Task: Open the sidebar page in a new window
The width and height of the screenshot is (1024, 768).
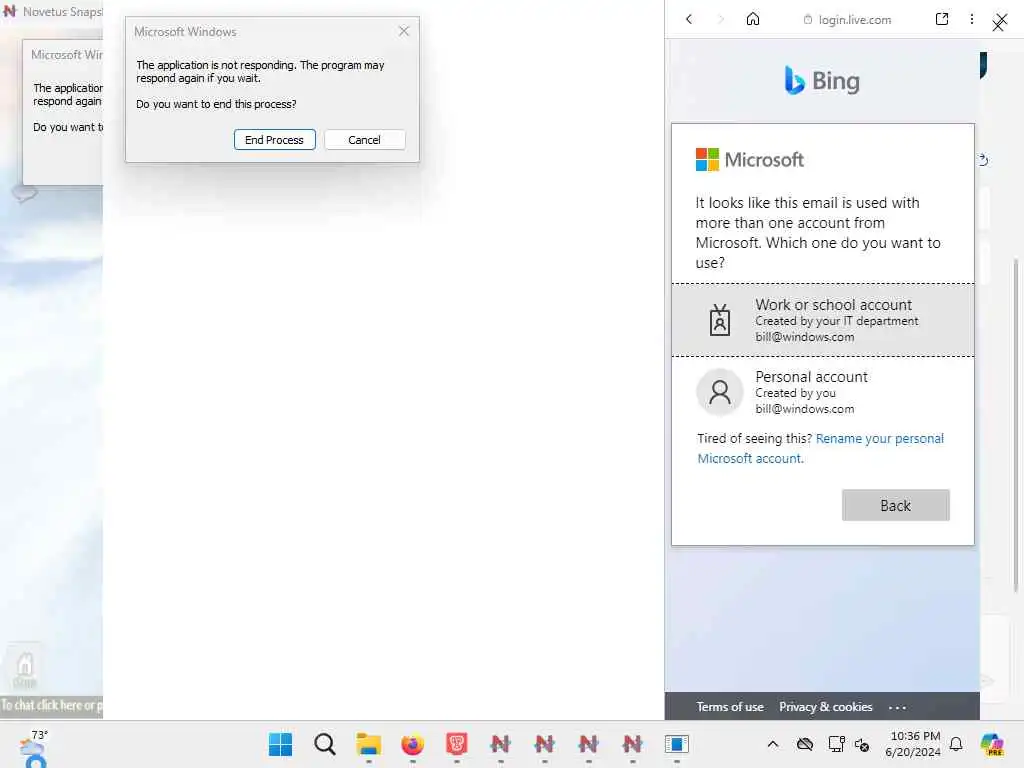Action: click(x=942, y=19)
